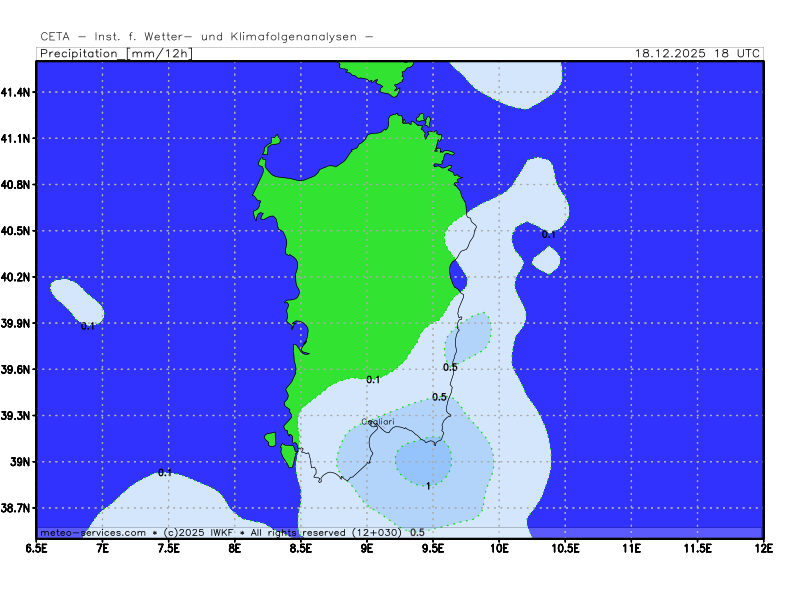The image size is (800, 600).
Task: Select the Precipitation [mm/12h] title label
Action: point(115,54)
